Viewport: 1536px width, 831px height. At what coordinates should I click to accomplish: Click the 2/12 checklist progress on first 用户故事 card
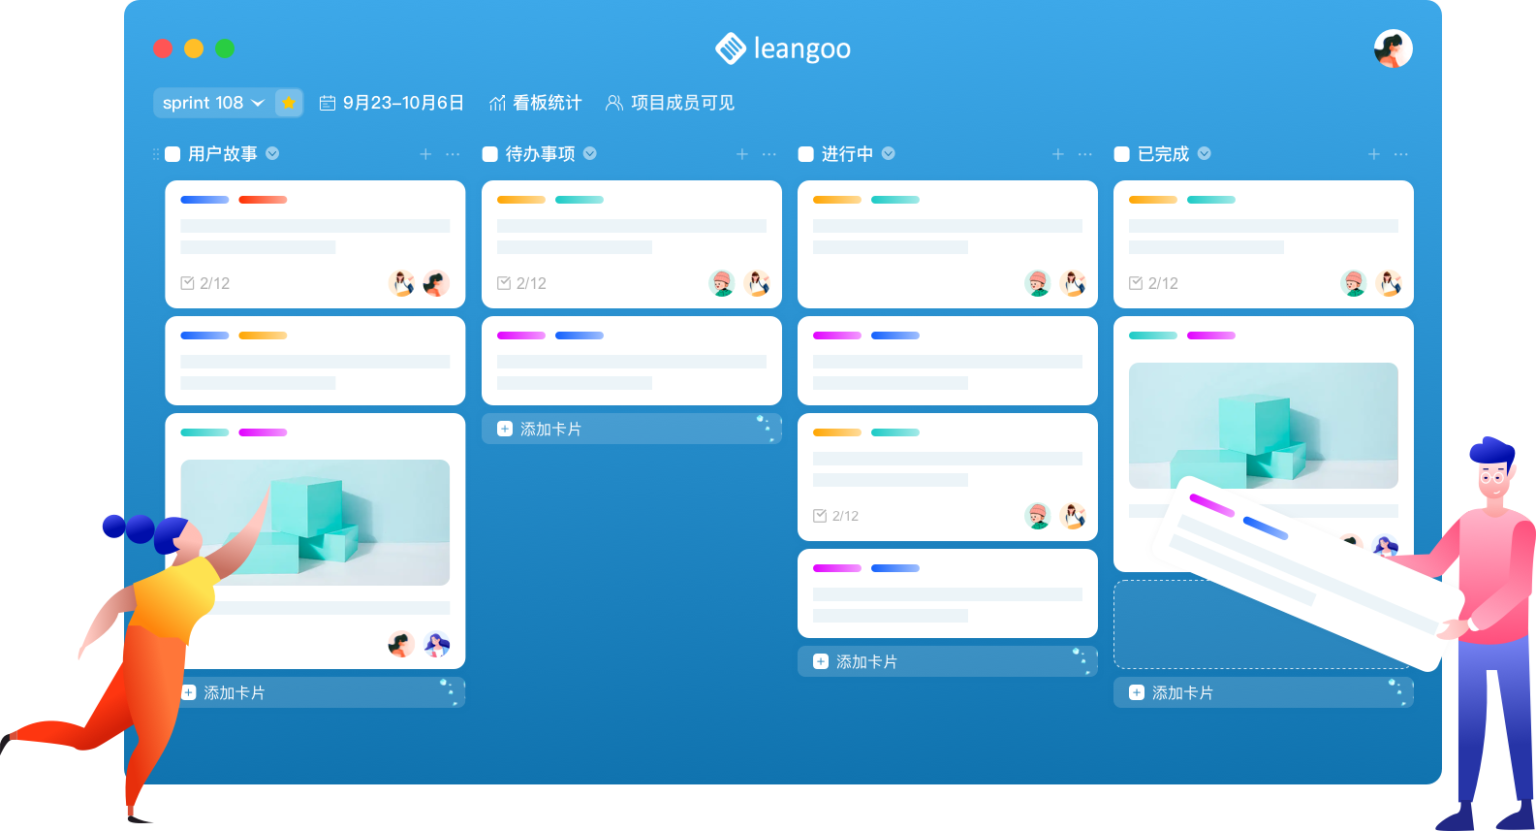(206, 283)
